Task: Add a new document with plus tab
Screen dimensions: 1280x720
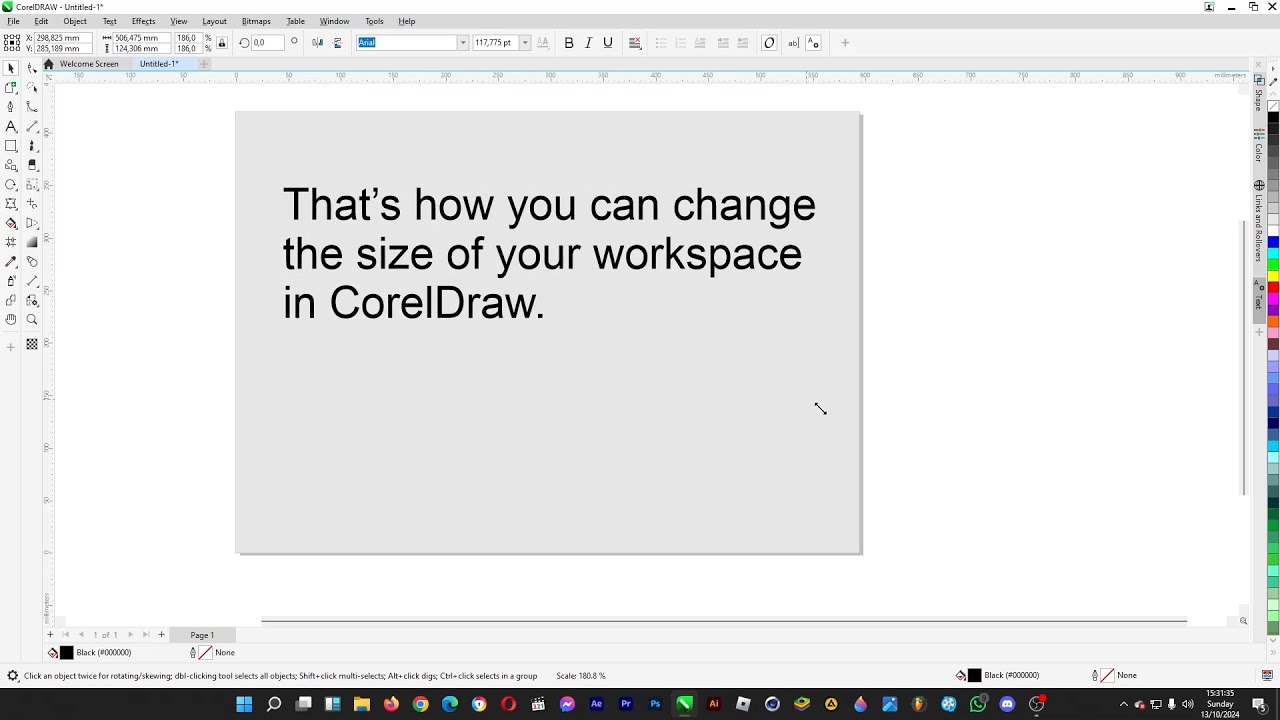Action: [x=203, y=64]
